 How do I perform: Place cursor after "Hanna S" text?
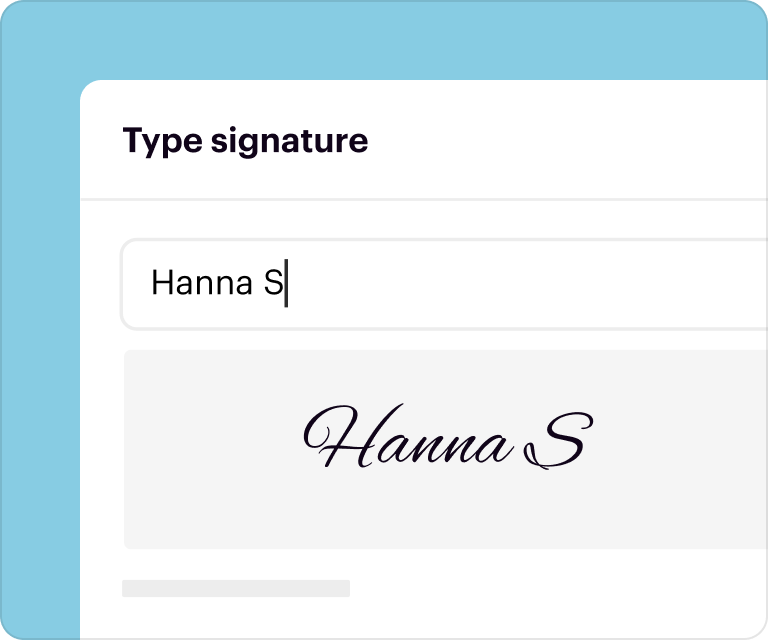(287, 284)
